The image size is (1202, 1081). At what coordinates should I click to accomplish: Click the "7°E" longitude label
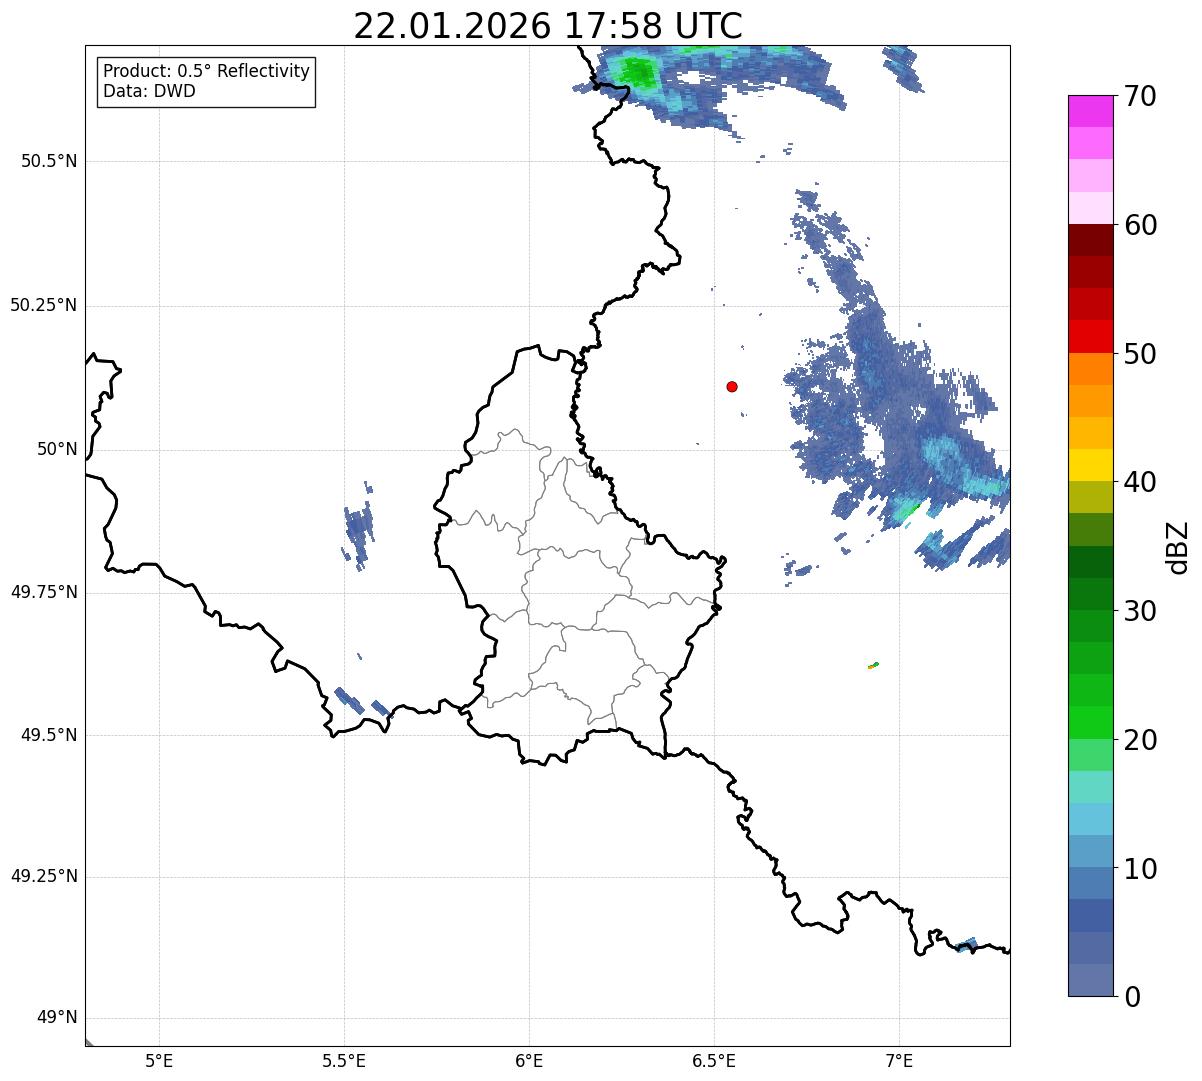tap(899, 1060)
